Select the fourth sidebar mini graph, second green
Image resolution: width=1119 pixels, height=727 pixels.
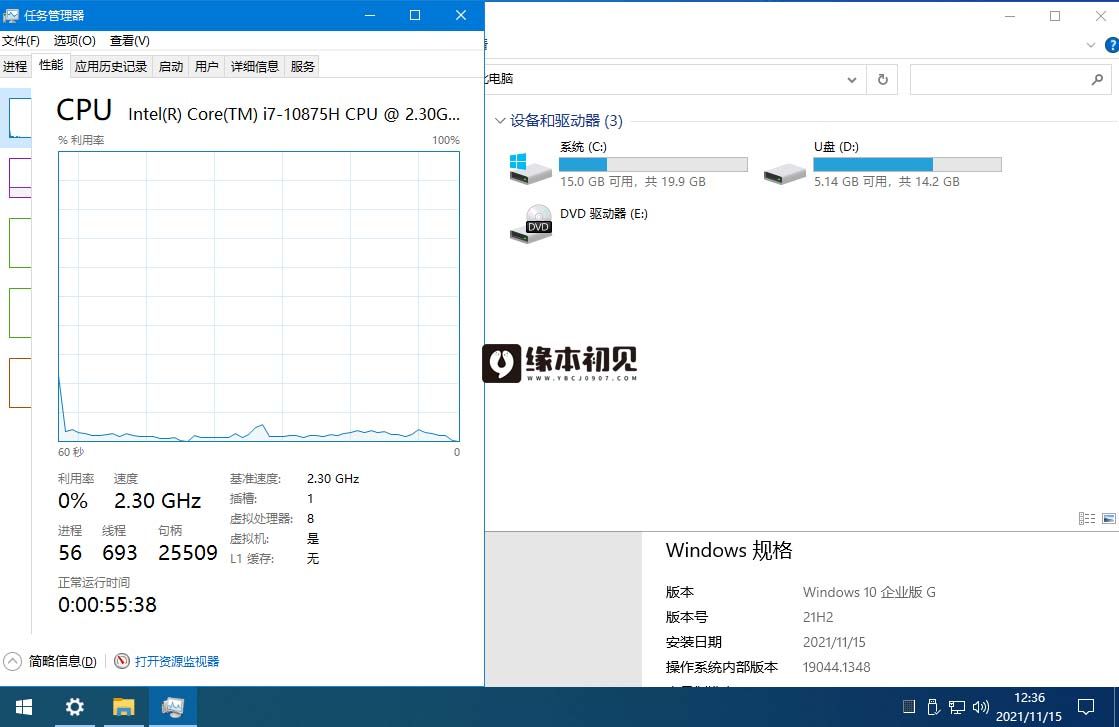[x=19, y=312]
